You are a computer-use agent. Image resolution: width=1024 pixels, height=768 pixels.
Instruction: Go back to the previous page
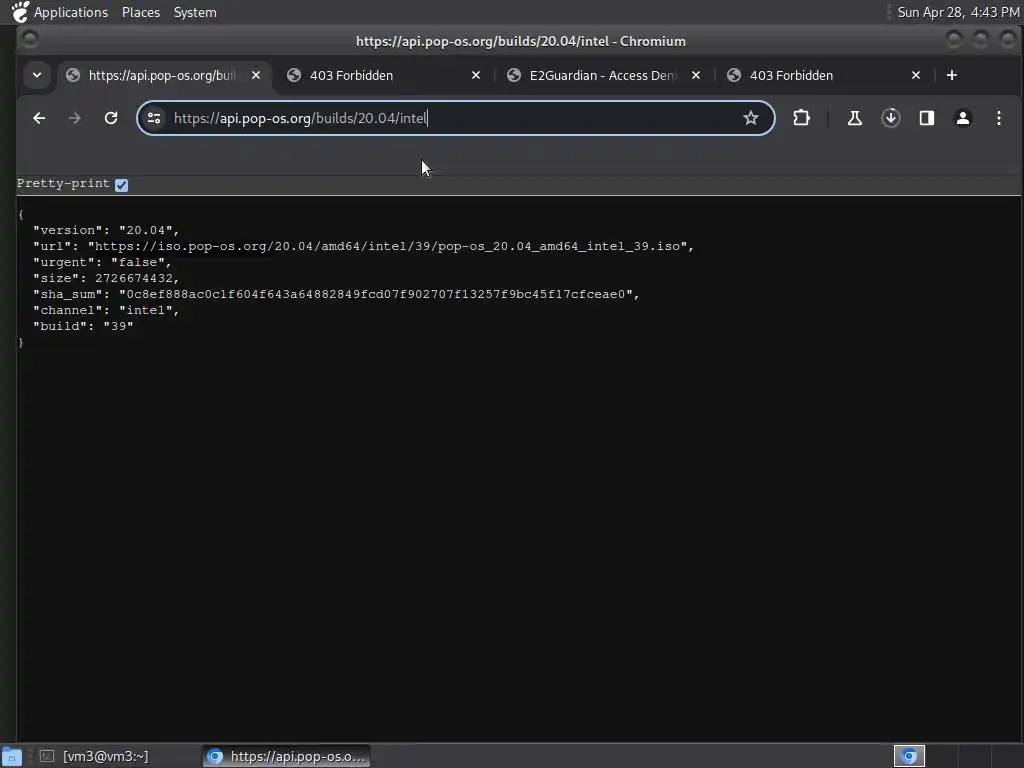pyautogui.click(x=39, y=118)
